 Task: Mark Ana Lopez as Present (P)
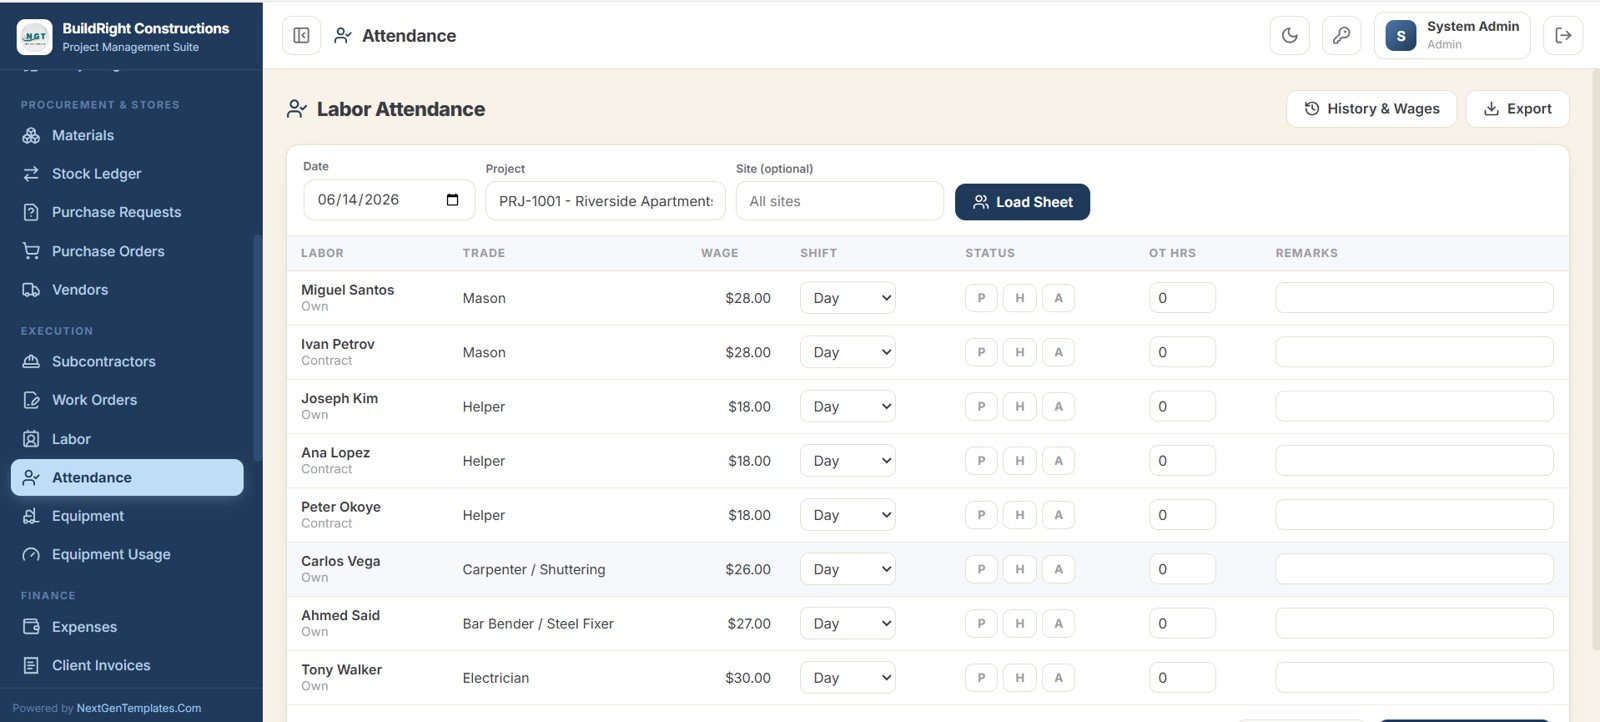pos(981,461)
